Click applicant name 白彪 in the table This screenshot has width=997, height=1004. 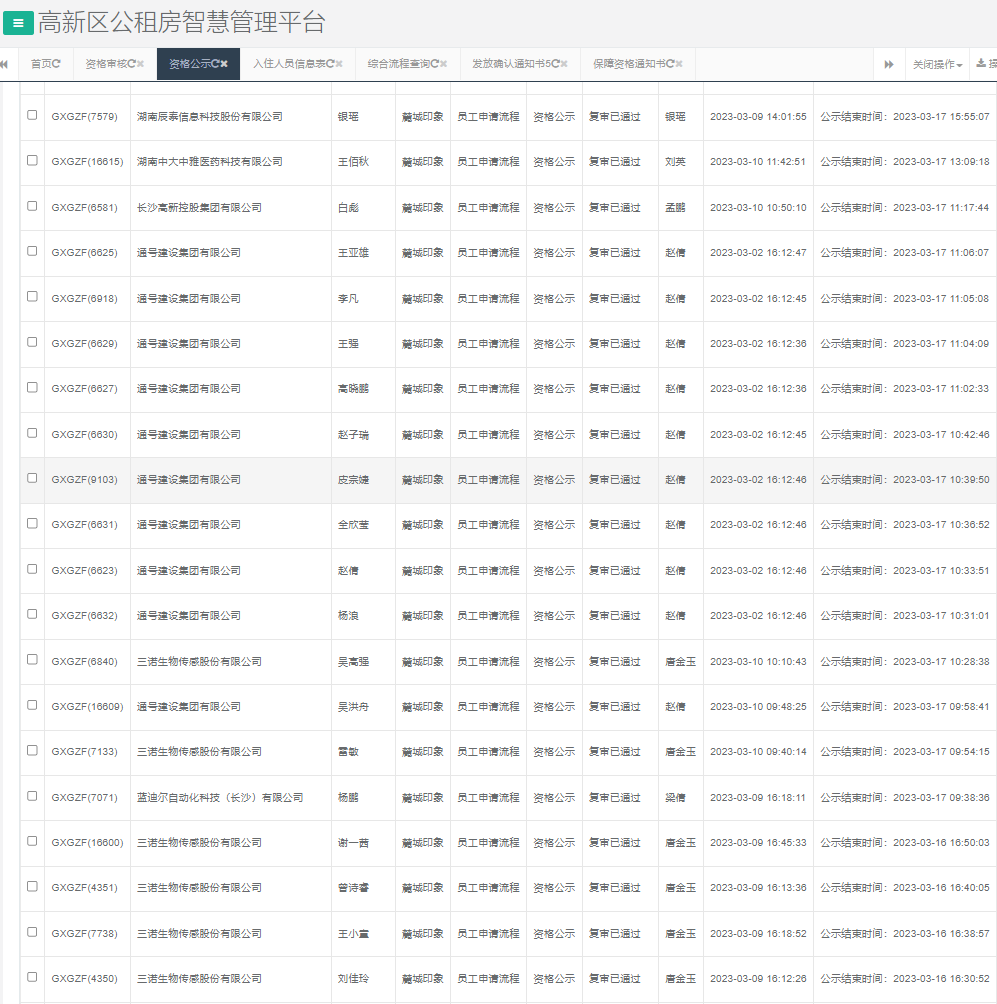coord(348,208)
